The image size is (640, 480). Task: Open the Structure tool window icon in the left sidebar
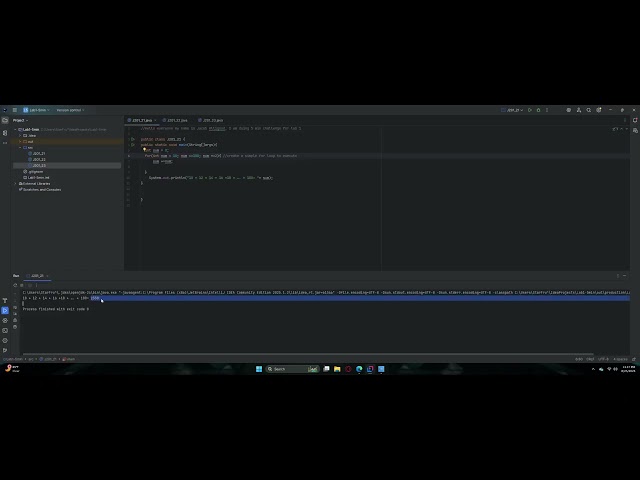point(5,133)
